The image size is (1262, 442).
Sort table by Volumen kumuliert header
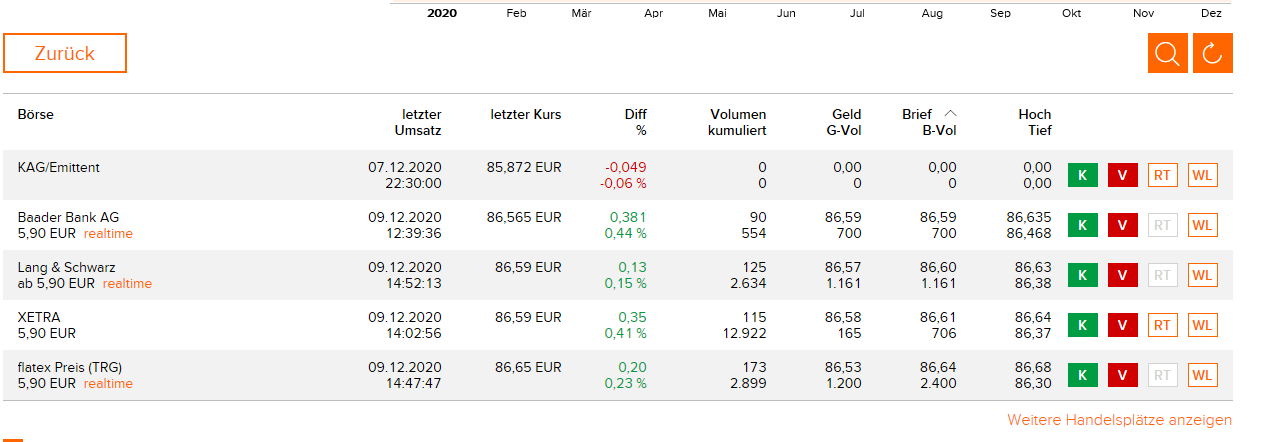pos(737,122)
